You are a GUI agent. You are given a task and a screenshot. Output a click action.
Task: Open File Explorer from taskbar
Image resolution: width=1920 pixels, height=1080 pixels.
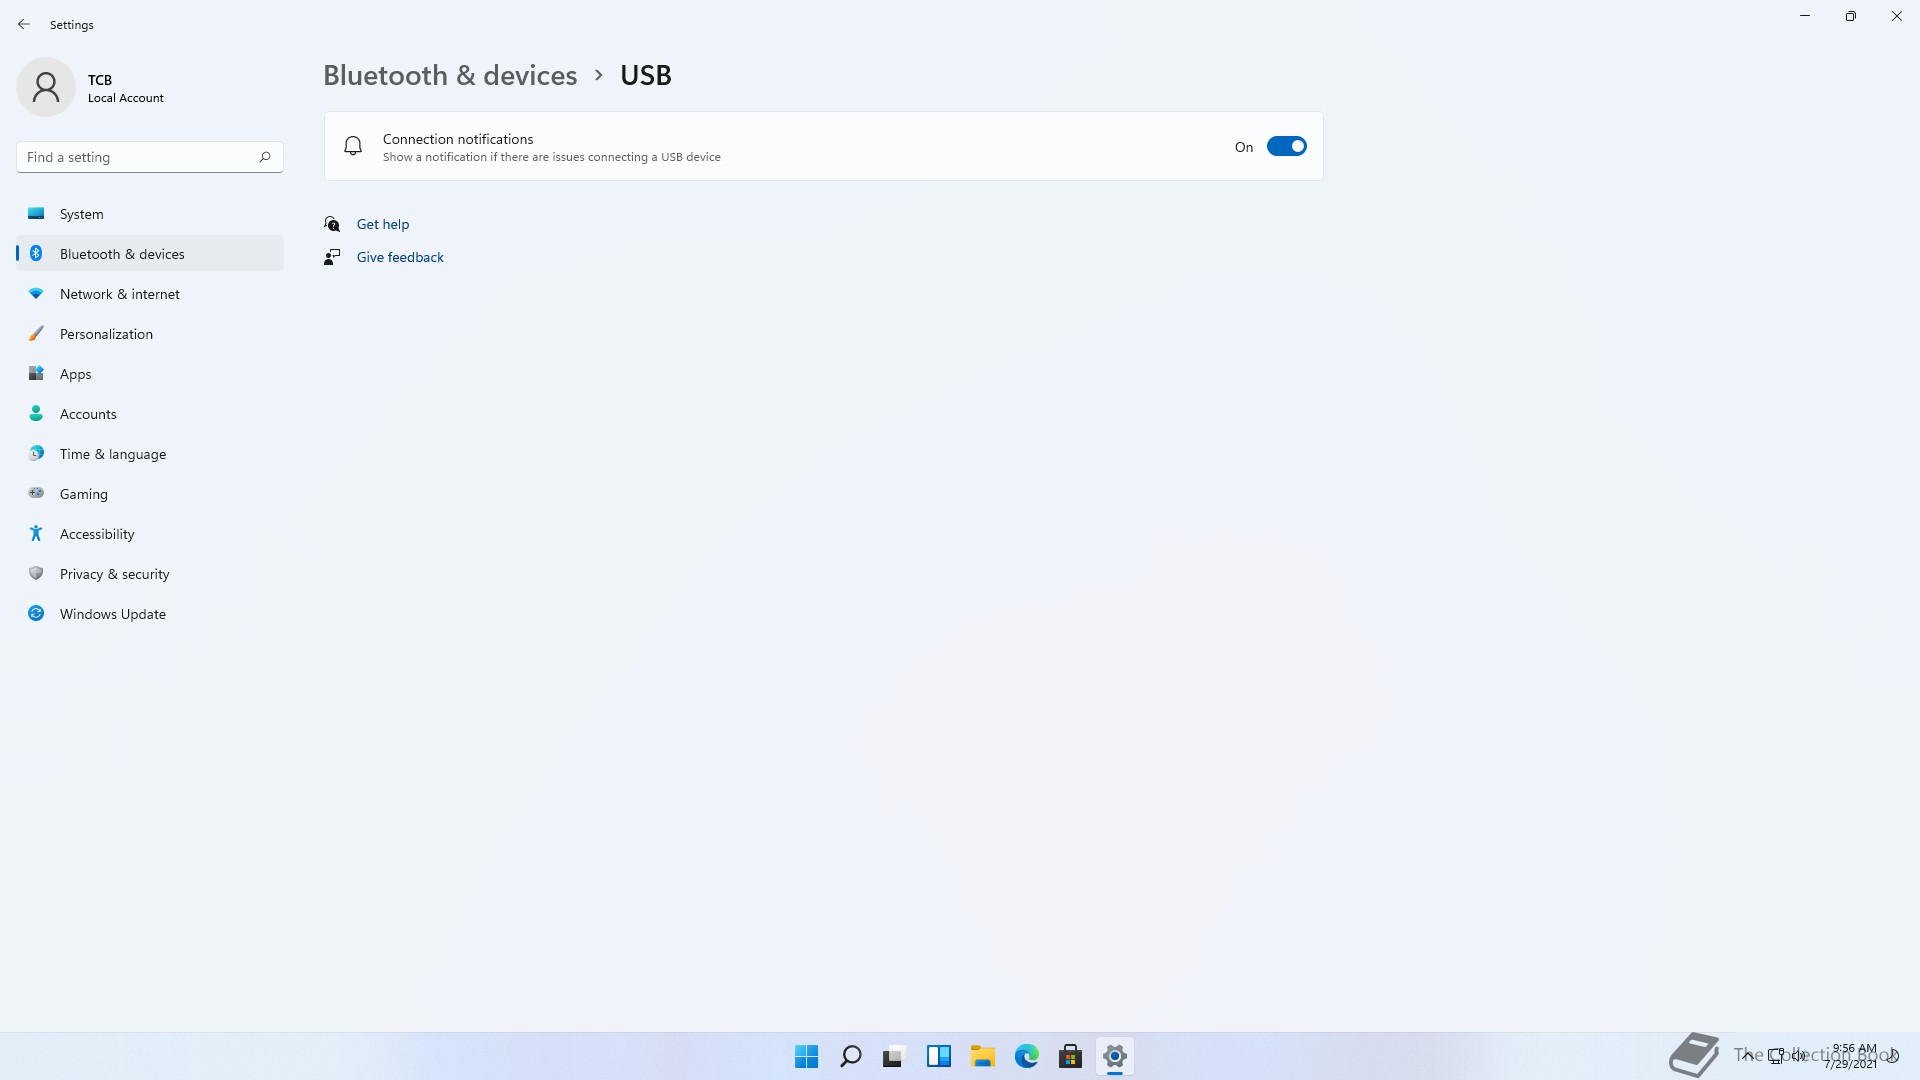point(982,1056)
